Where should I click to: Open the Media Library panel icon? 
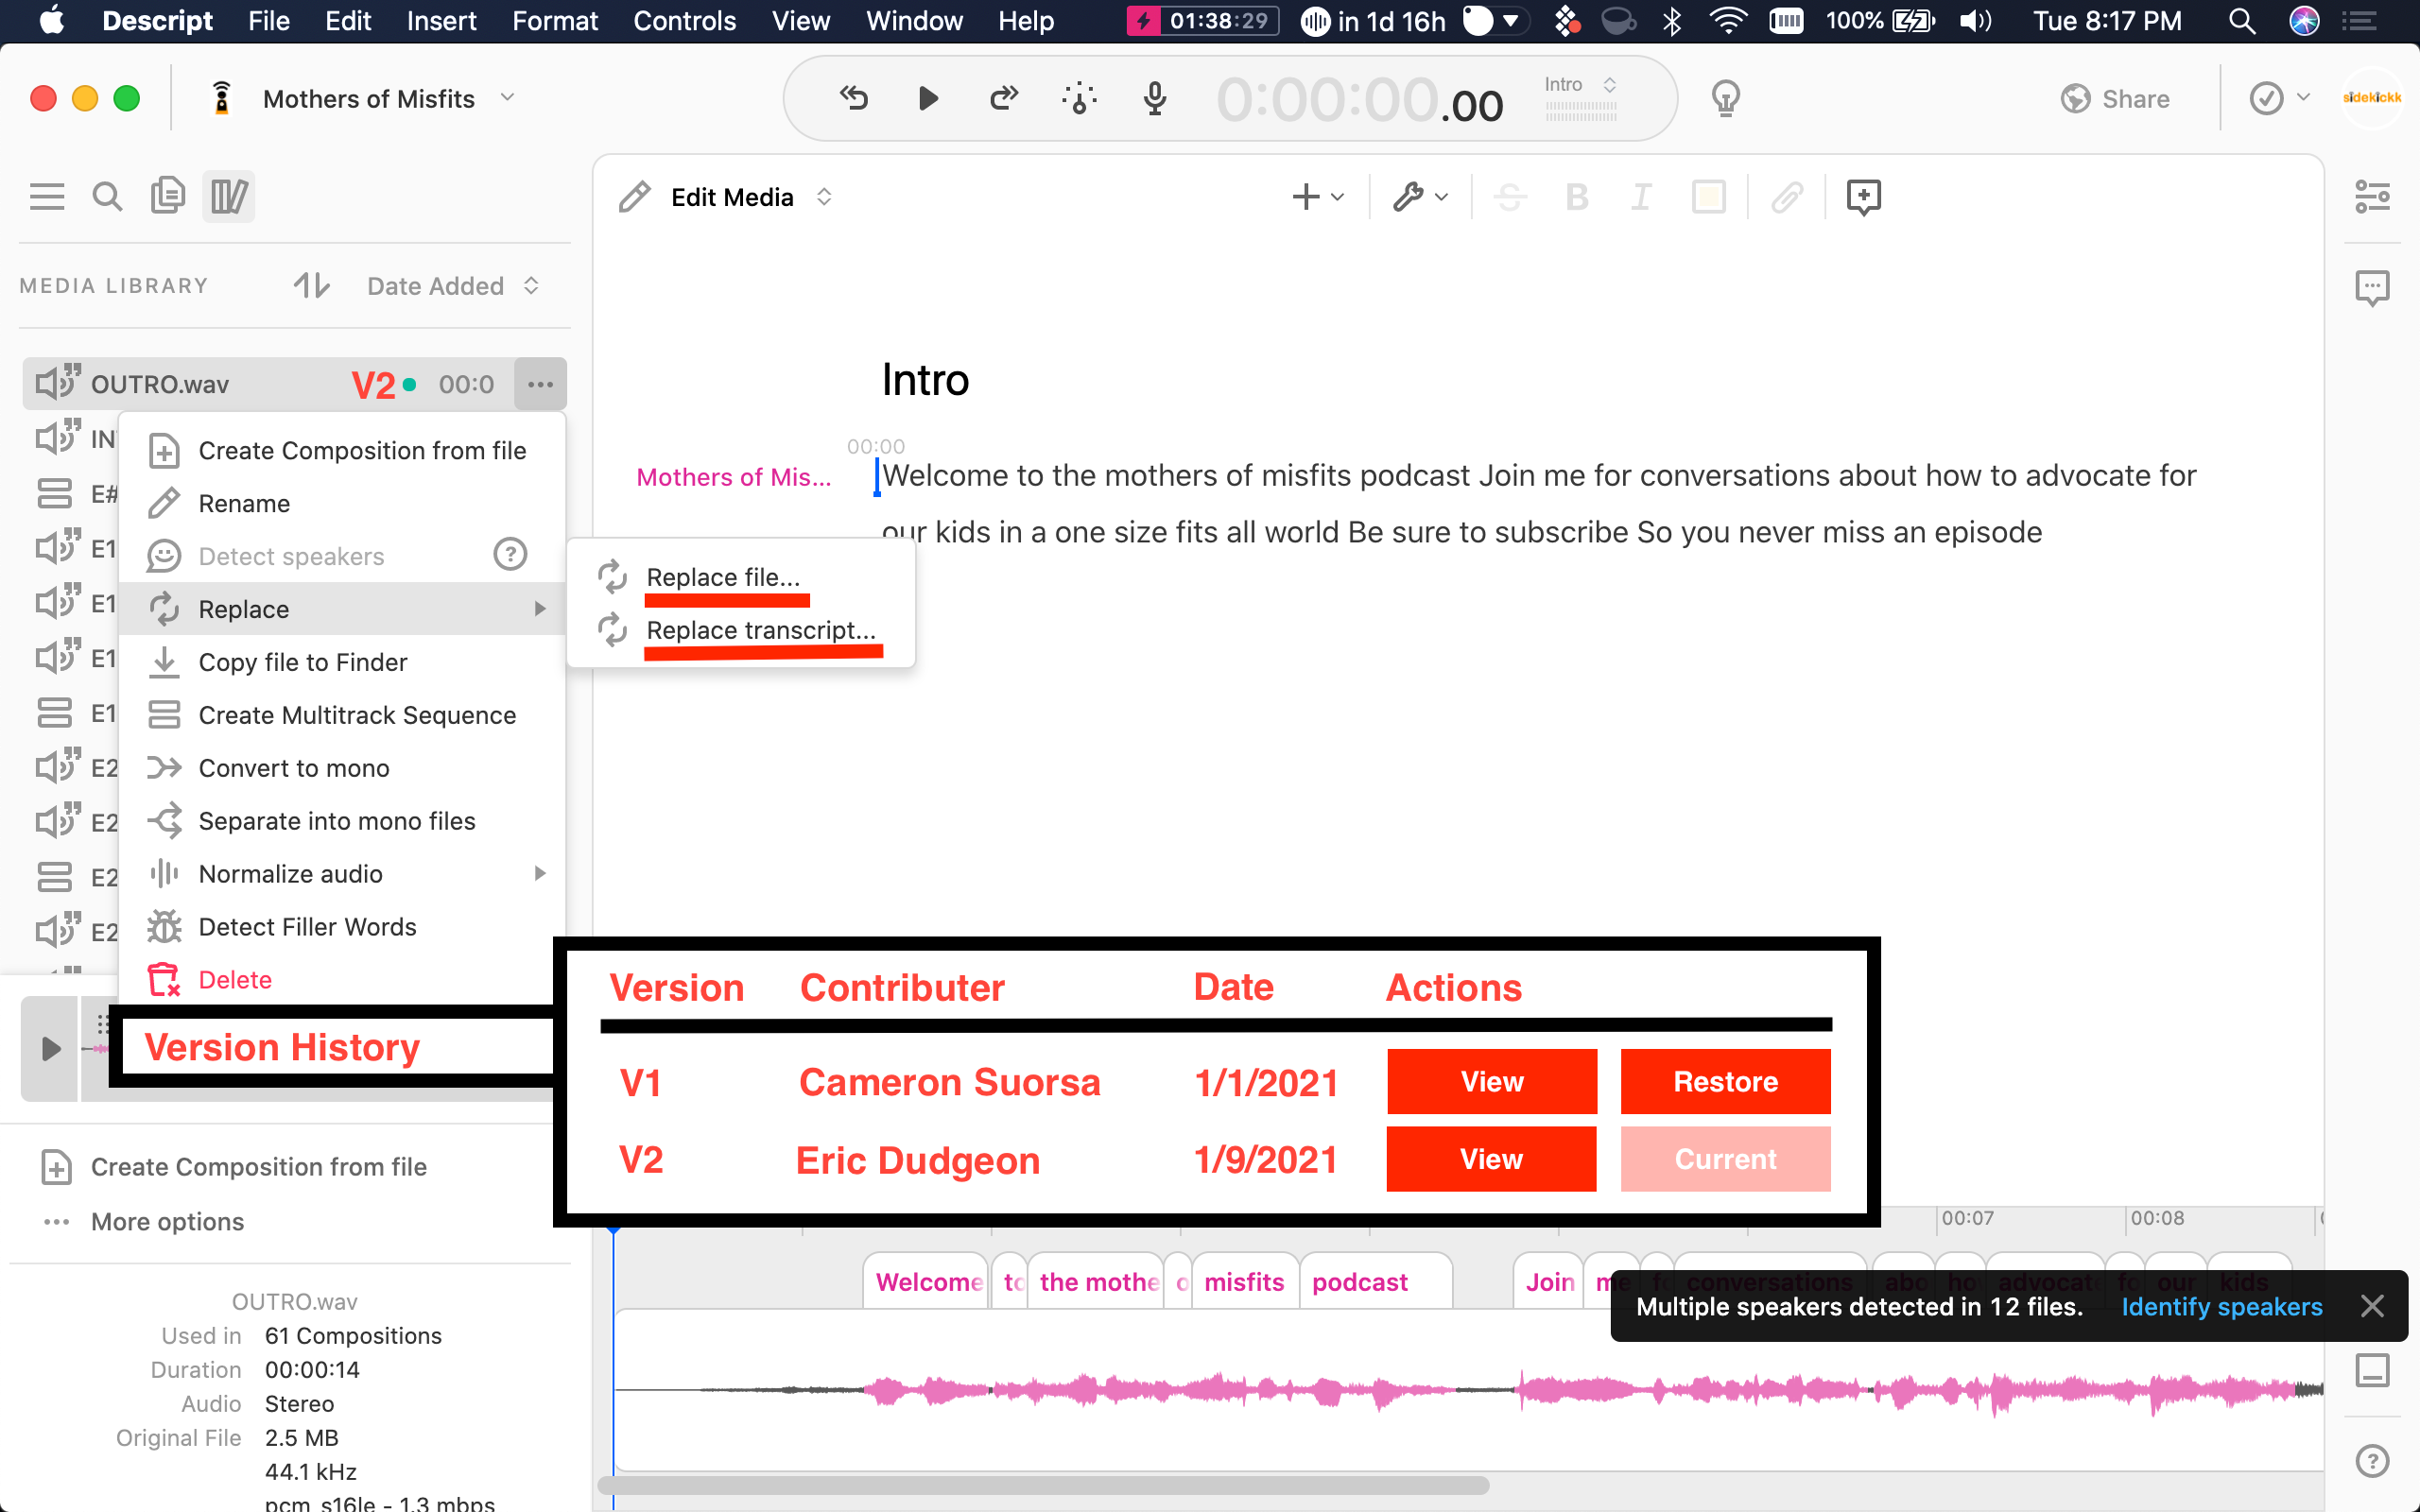point(228,196)
